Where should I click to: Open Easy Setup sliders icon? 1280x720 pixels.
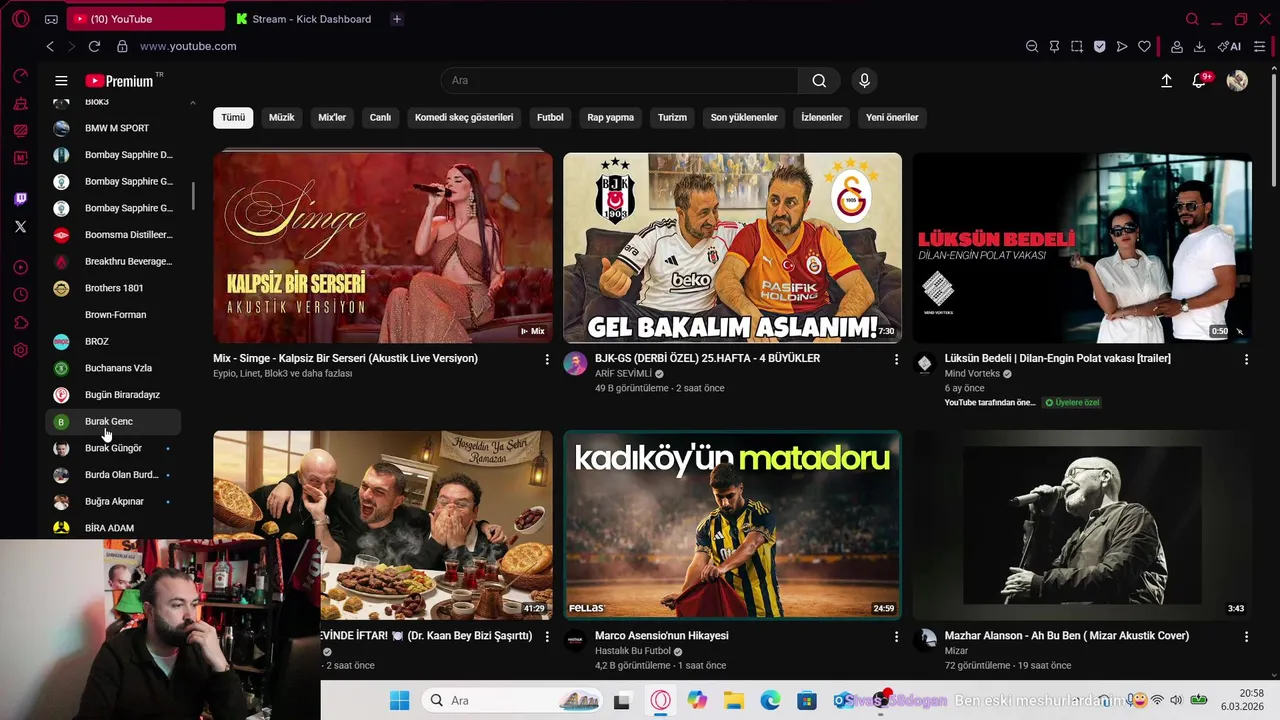[x=1259, y=46]
